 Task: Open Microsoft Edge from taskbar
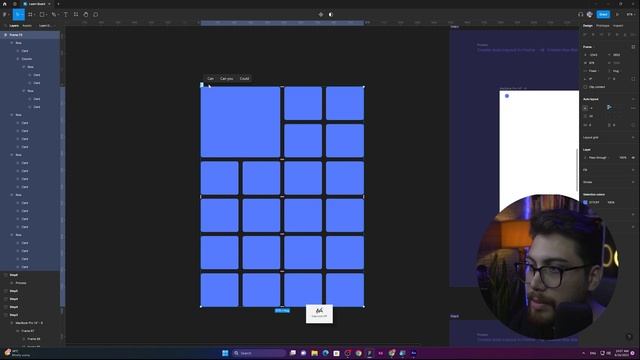pos(325,353)
